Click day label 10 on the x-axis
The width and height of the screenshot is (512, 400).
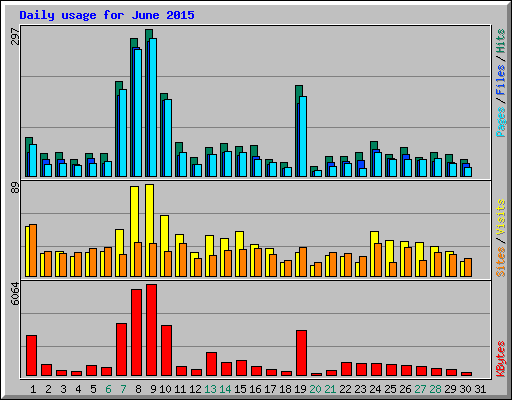(x=165, y=389)
